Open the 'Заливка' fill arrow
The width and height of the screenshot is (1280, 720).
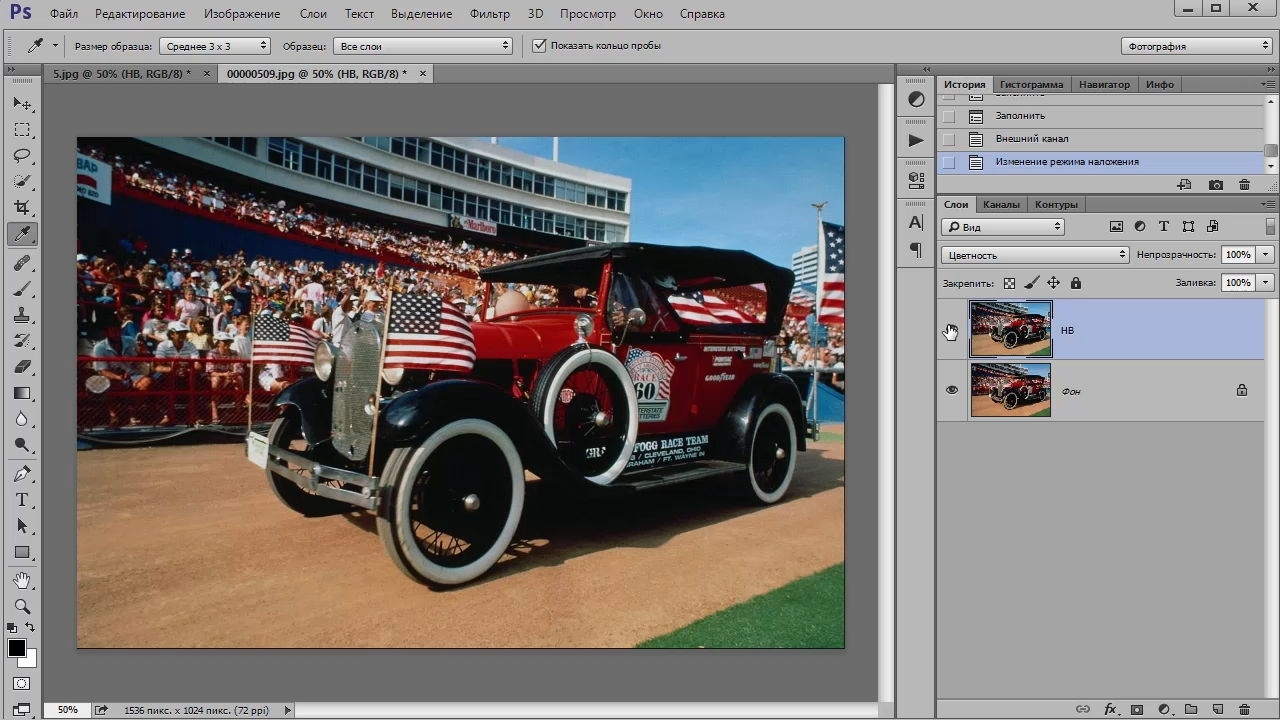tap(1266, 283)
